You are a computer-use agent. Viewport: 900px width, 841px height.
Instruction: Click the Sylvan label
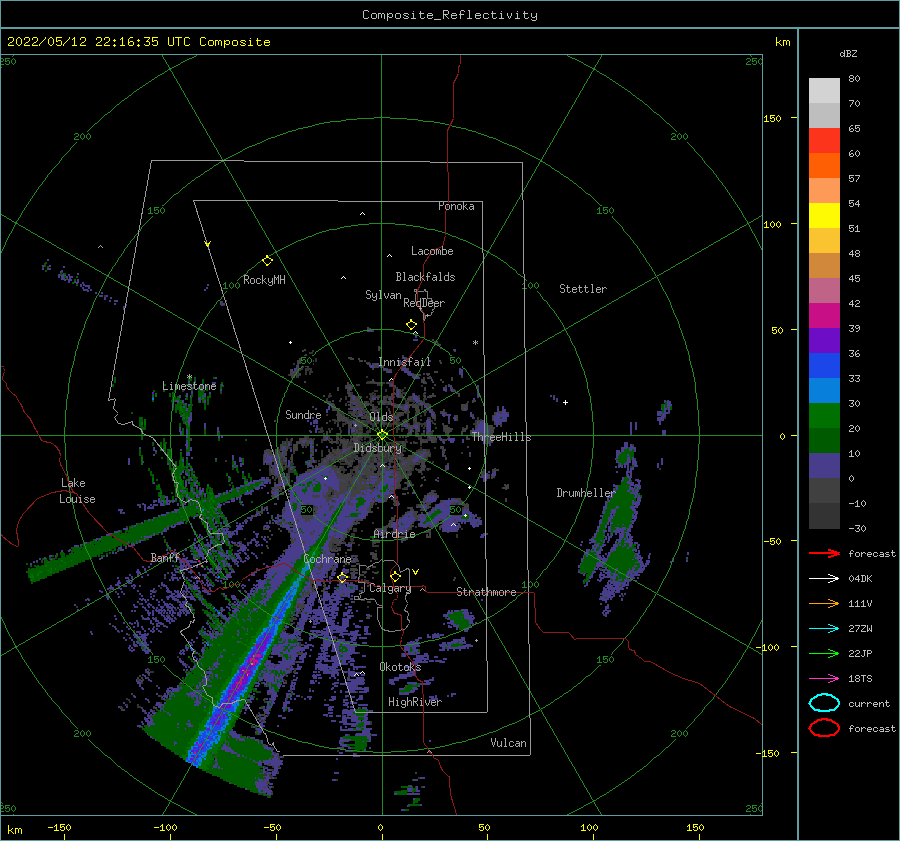point(383,295)
